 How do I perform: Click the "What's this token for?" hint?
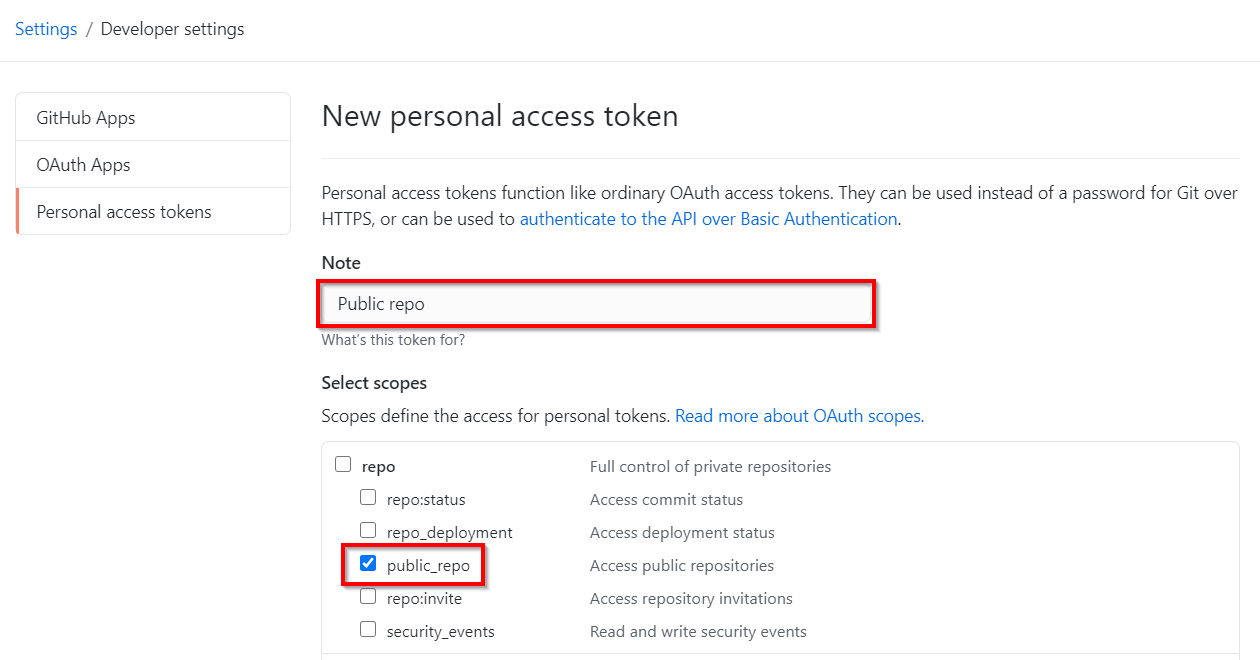click(393, 340)
